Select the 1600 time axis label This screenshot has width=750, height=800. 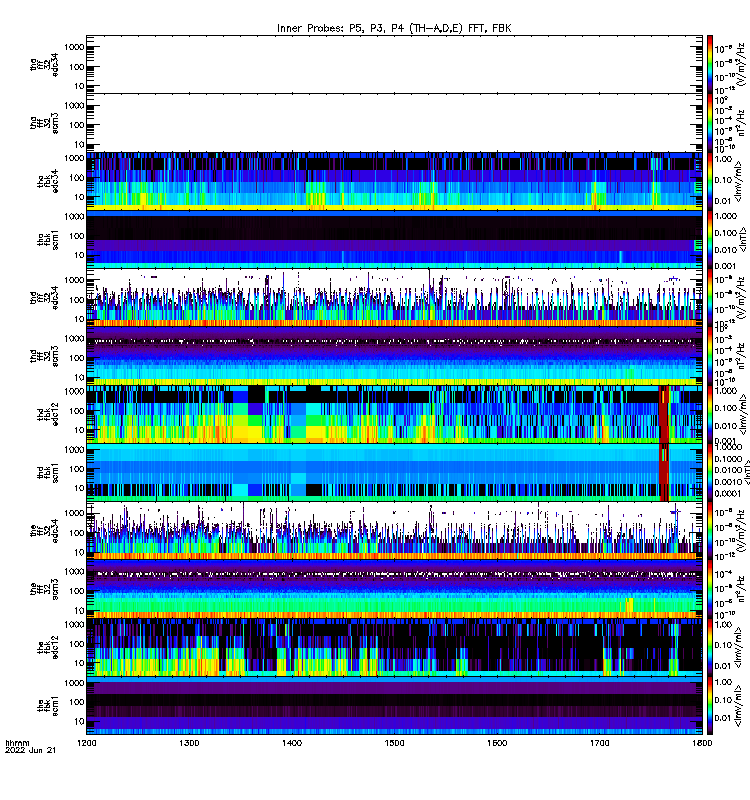(497, 743)
